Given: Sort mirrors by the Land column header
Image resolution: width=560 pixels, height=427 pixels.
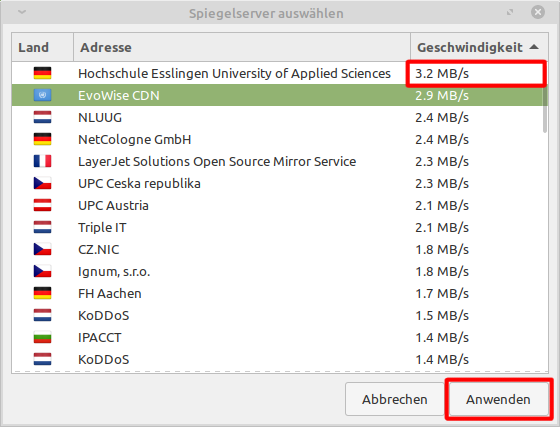Looking at the screenshot, I should [42, 47].
